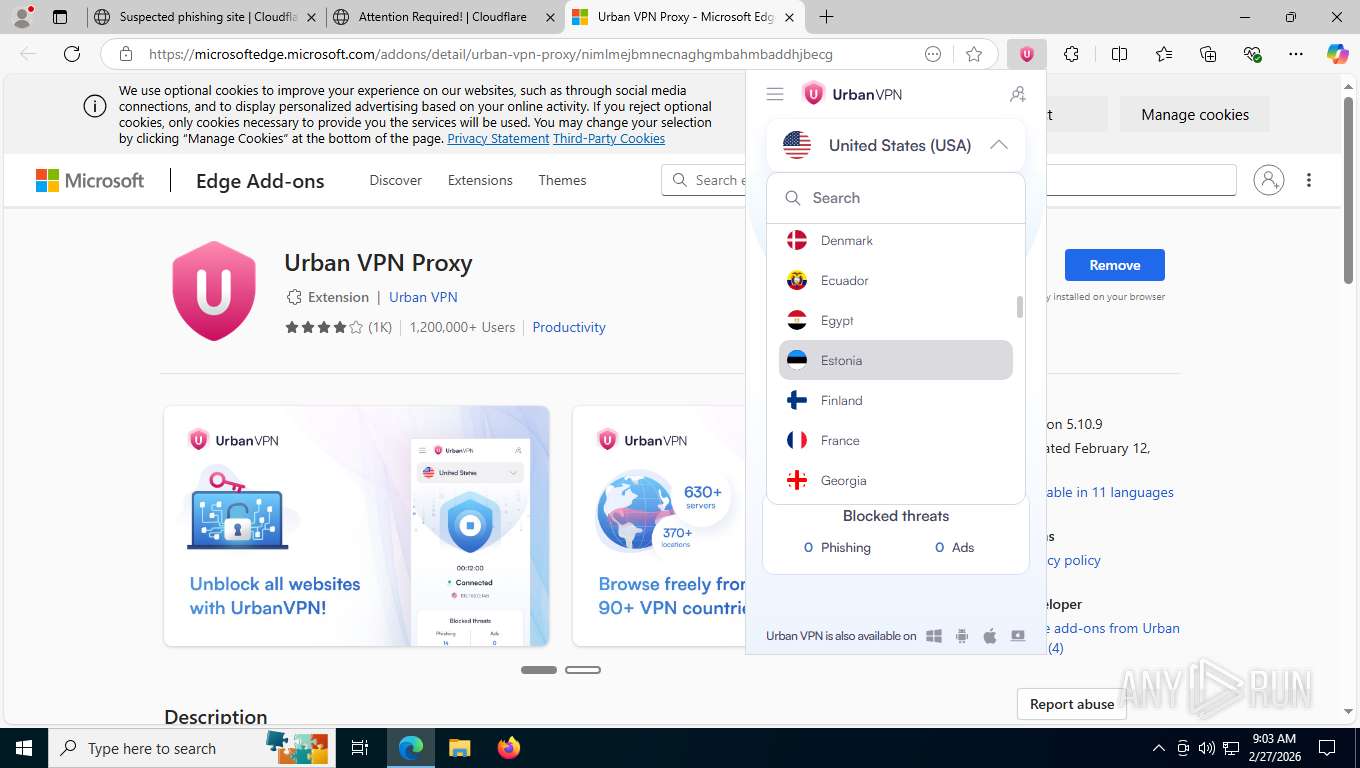View site information lock icon

point(126,54)
